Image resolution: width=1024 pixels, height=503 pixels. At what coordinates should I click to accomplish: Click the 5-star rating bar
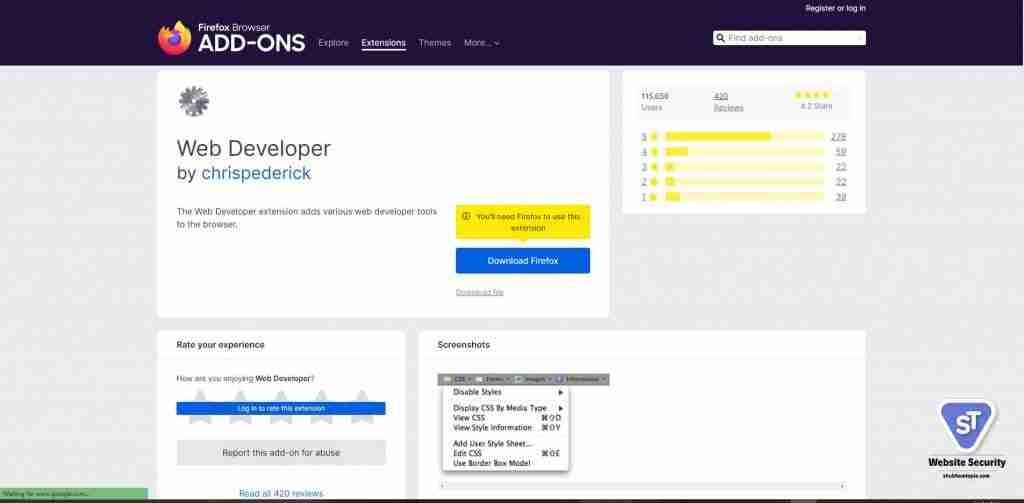point(744,137)
